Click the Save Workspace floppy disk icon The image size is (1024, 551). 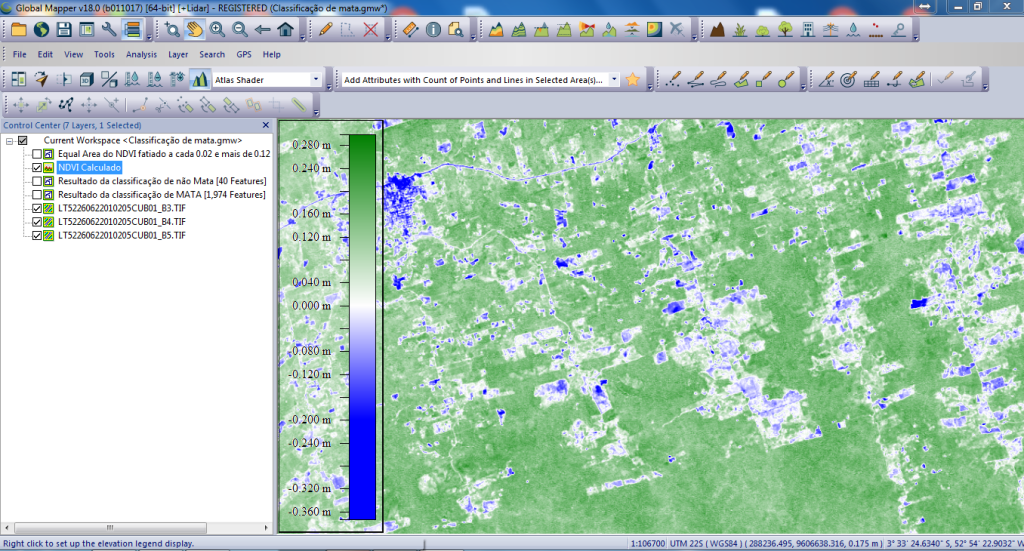tap(63, 29)
